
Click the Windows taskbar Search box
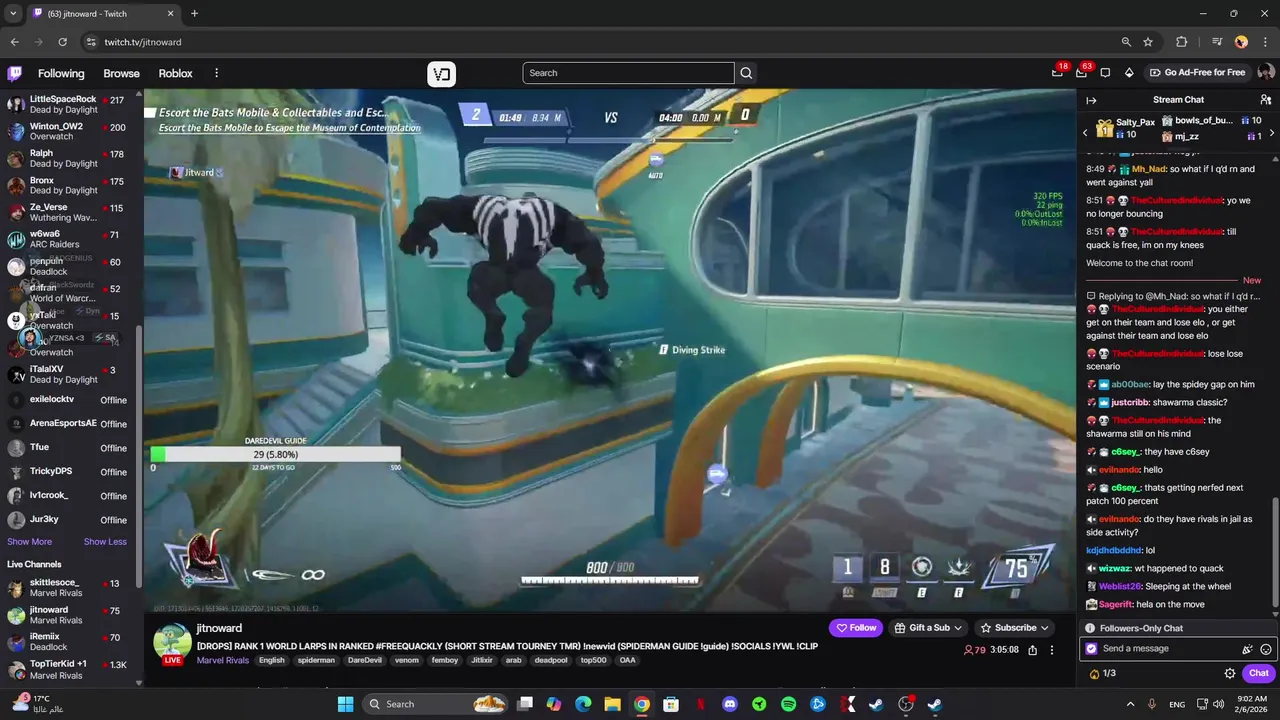pos(434,704)
